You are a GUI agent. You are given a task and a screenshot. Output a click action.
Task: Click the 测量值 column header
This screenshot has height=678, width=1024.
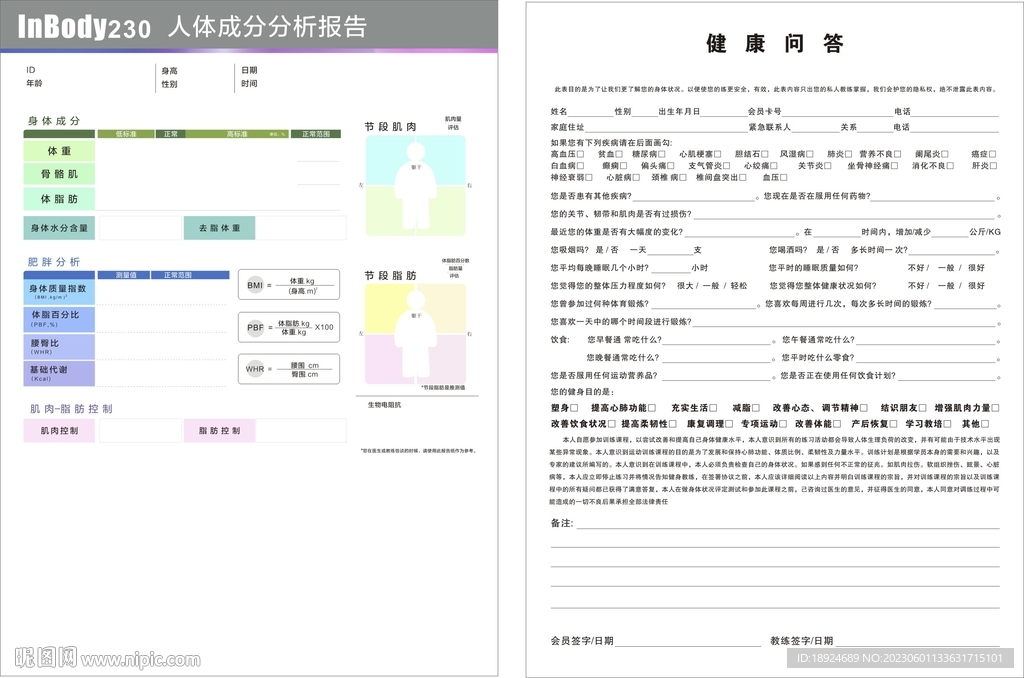click(x=126, y=275)
